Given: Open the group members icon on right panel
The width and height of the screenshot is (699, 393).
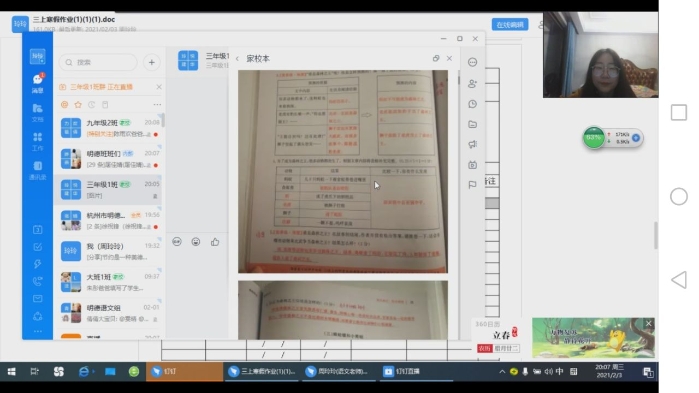Looking at the screenshot, I should pyautogui.click(x=473, y=83).
